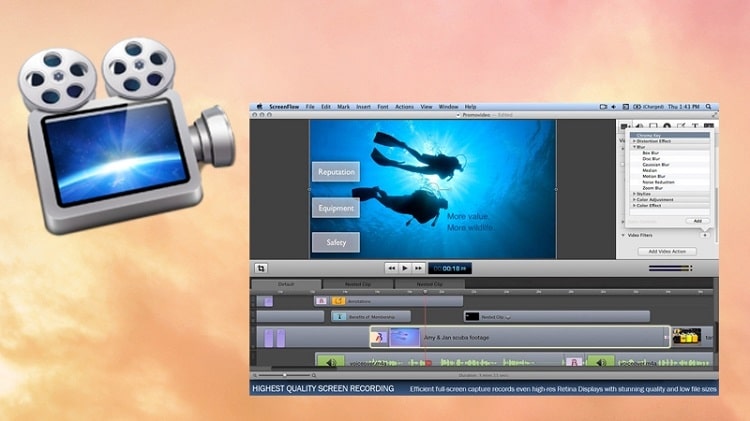Expand the Distortion Effect category

653,141
